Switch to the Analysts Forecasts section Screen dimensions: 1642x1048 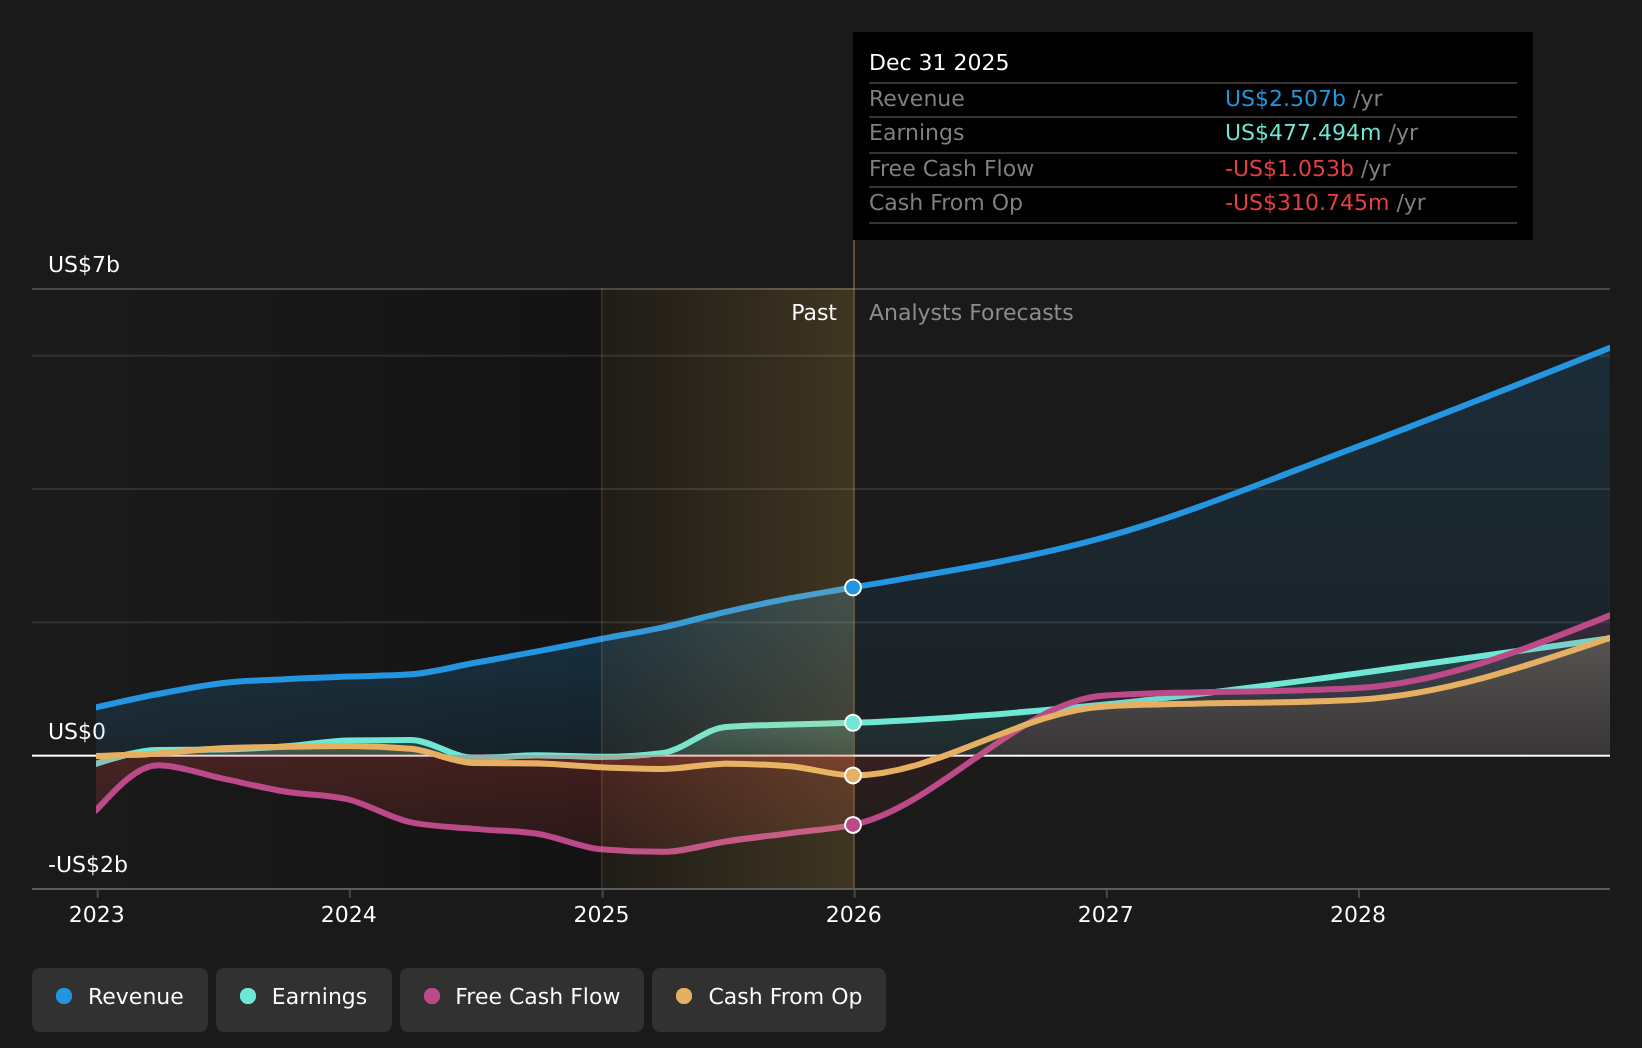click(x=970, y=312)
